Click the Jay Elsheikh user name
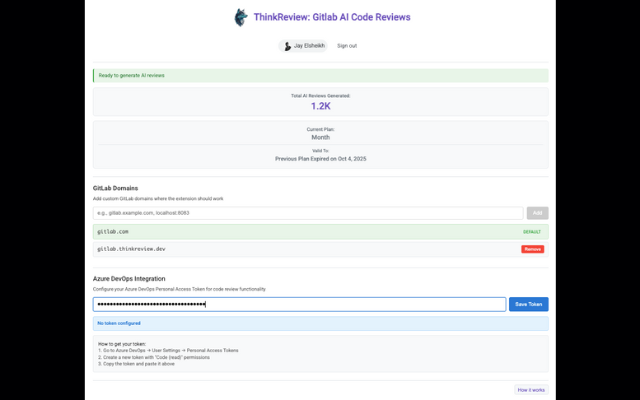The height and width of the screenshot is (400, 640). pos(309,46)
